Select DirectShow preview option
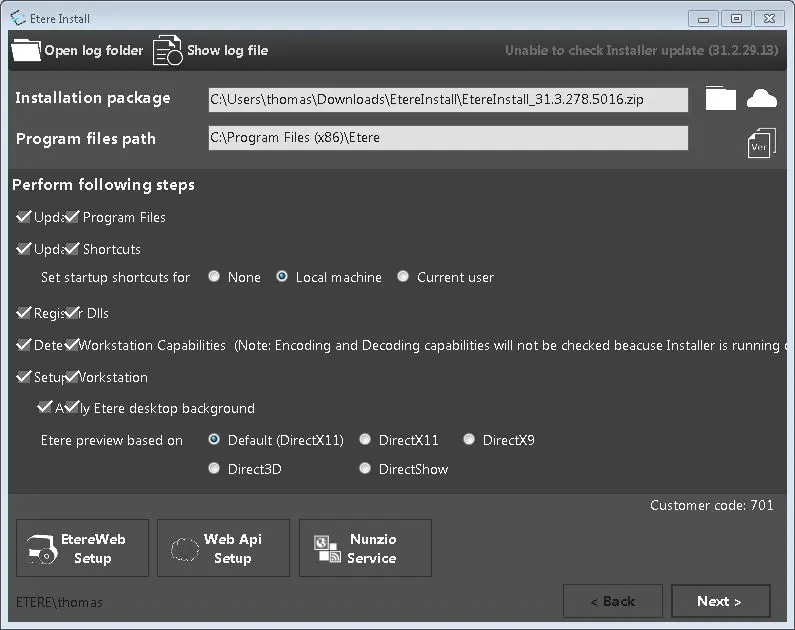This screenshot has width=795, height=630. (366, 469)
